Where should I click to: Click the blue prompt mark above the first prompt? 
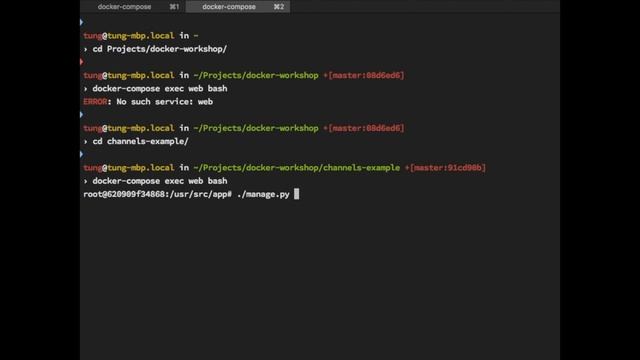click(82, 22)
